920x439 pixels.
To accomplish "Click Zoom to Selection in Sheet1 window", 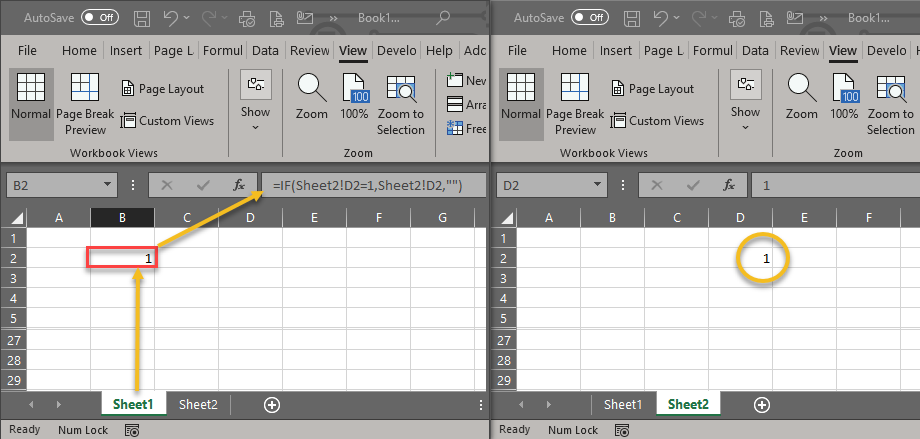I will coord(401,104).
